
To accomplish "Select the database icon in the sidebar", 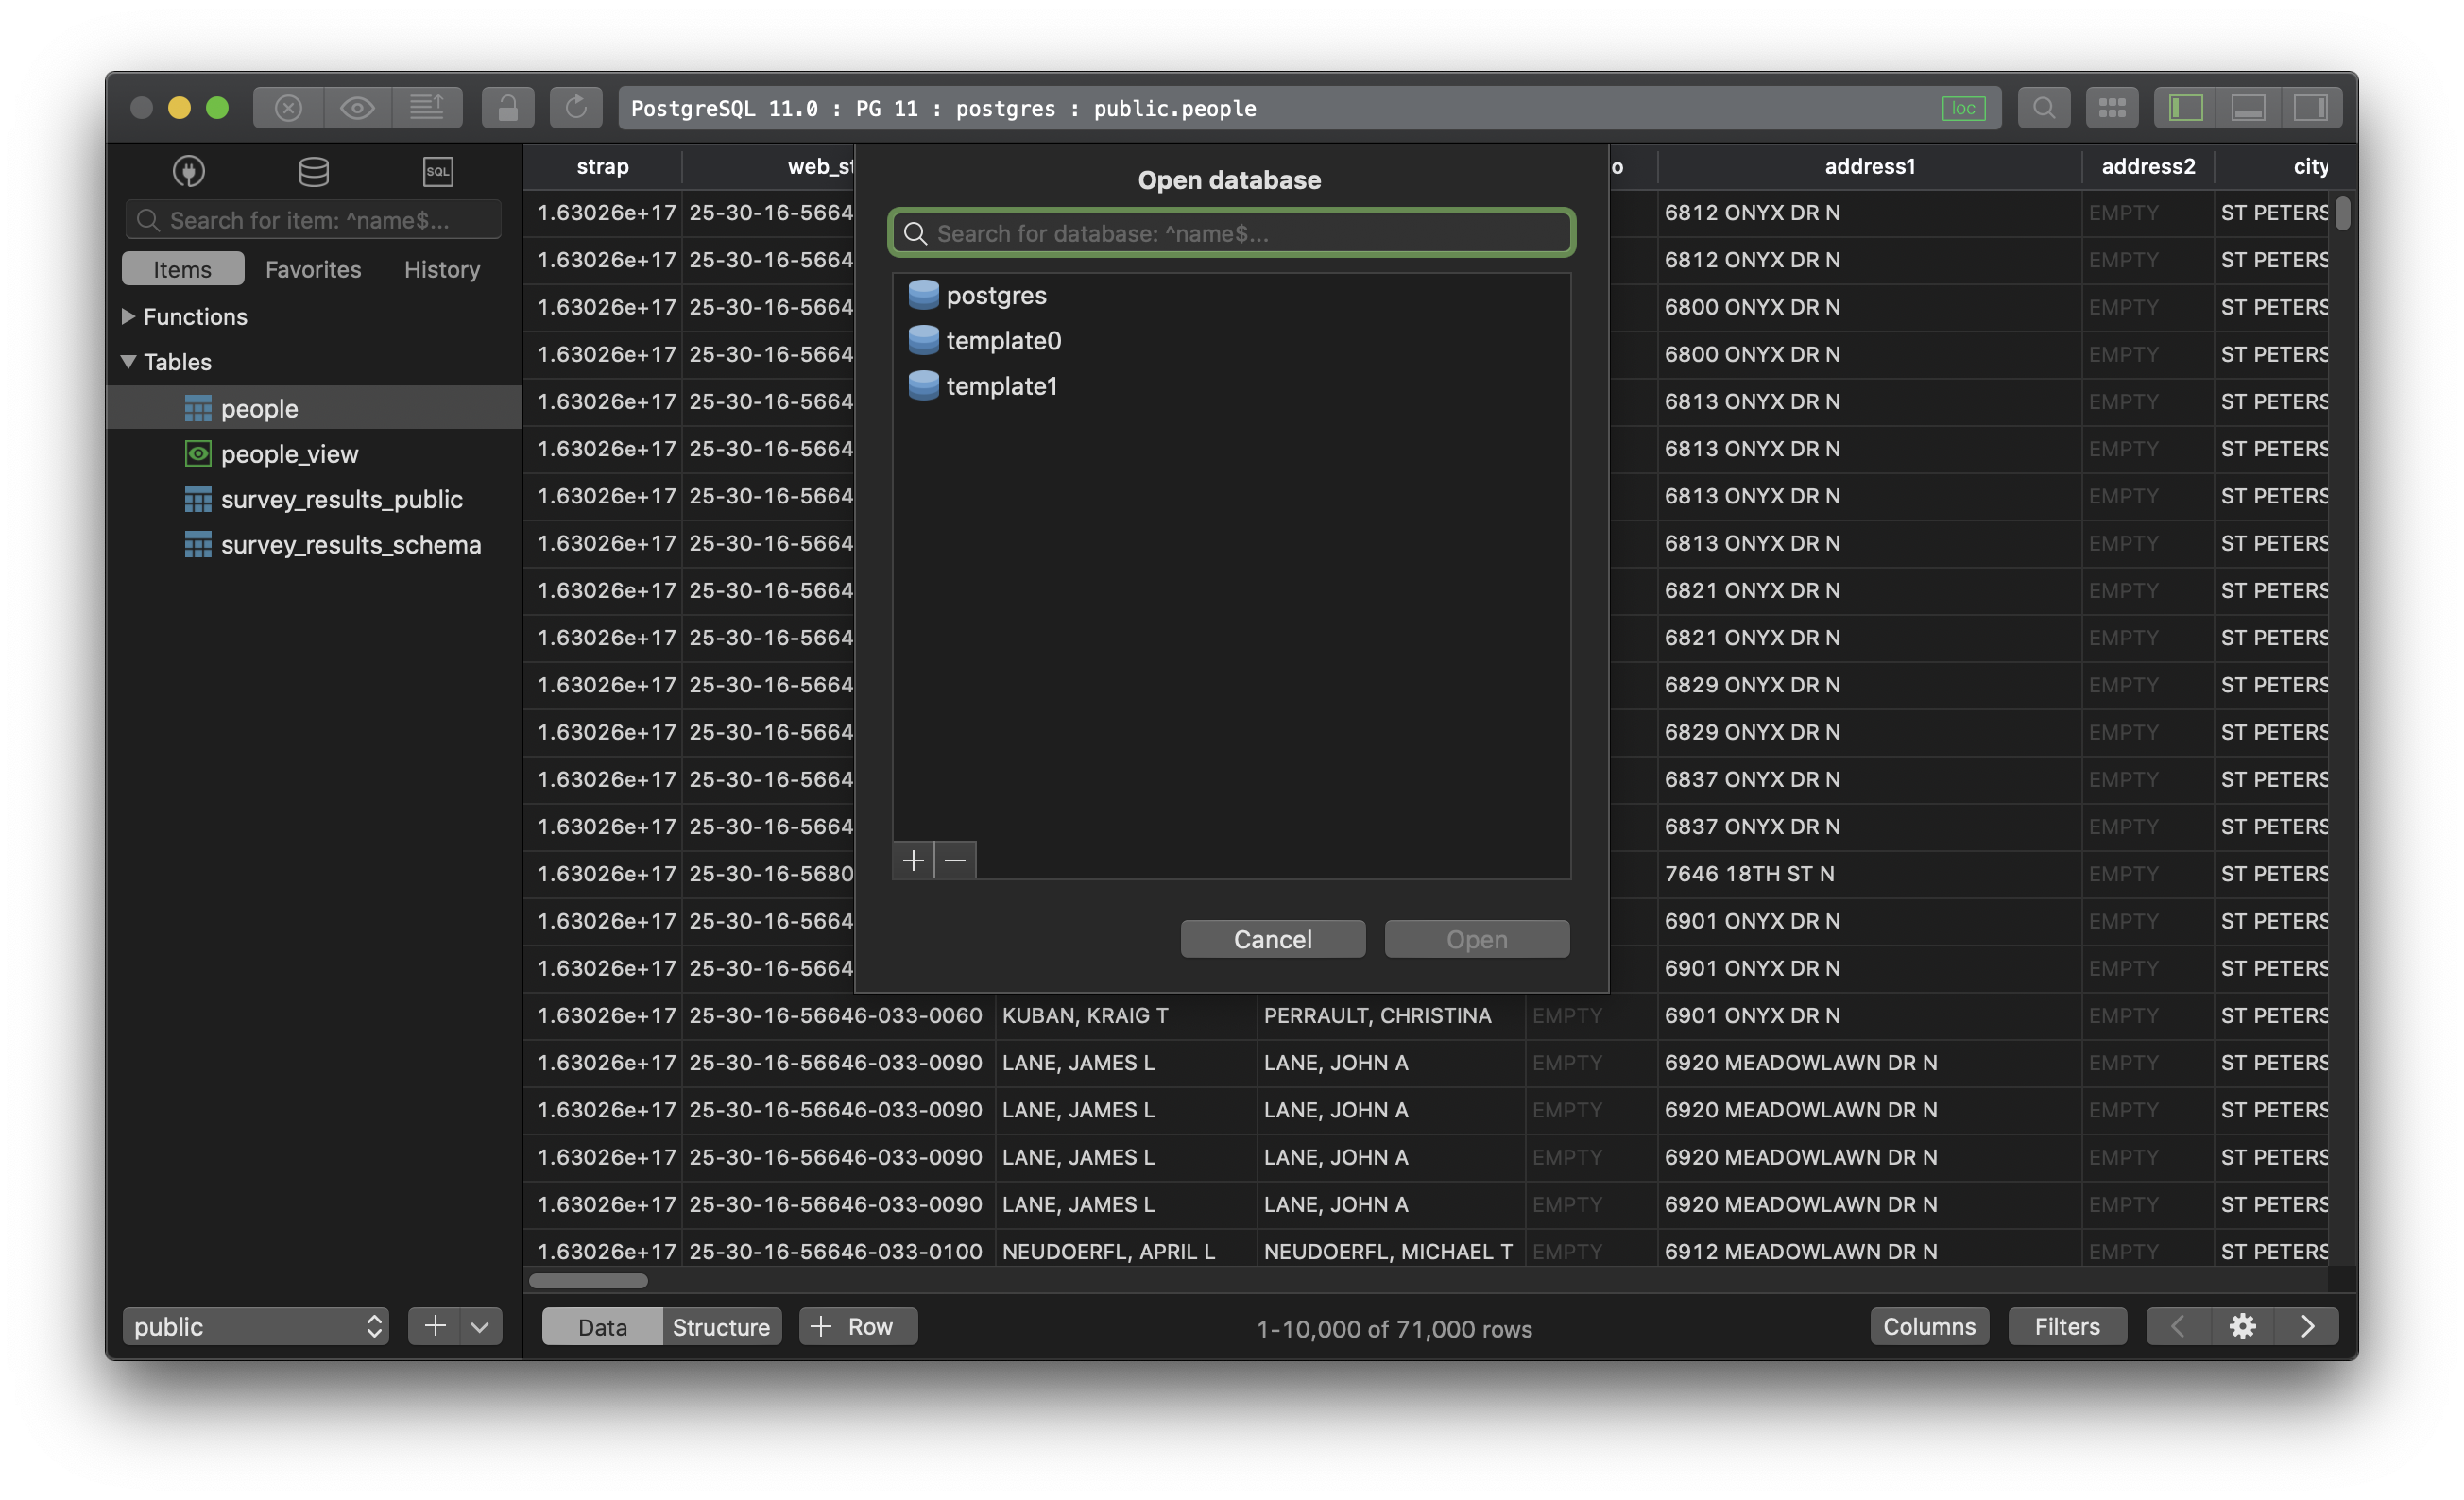I will [312, 171].
